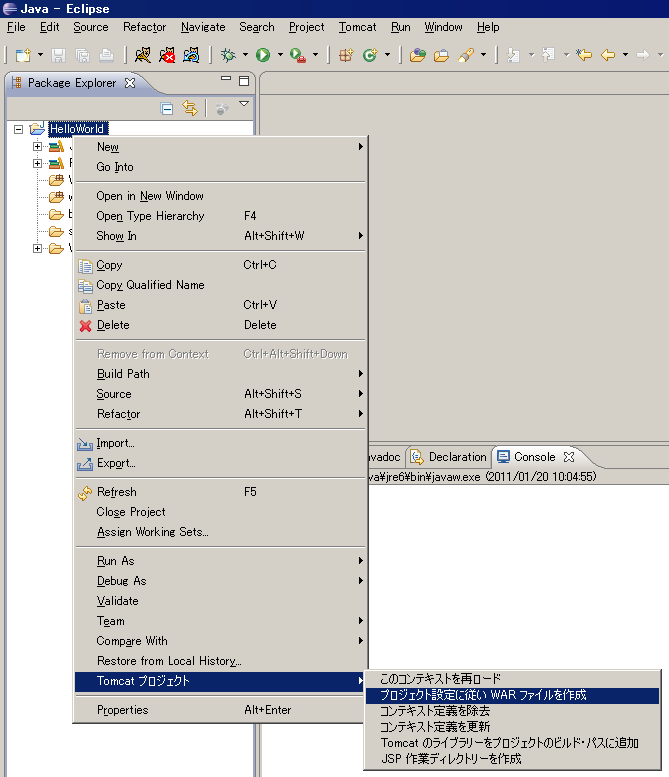Click the Save toolbar icon
The height and width of the screenshot is (777, 669).
coord(58,55)
